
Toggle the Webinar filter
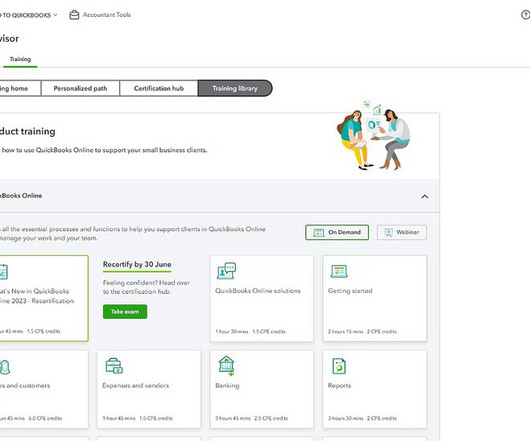tap(402, 232)
